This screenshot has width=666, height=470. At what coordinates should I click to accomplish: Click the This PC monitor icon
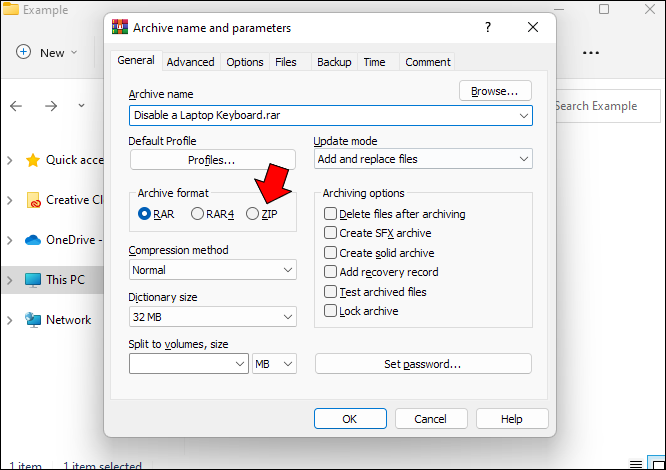click(x=33, y=280)
